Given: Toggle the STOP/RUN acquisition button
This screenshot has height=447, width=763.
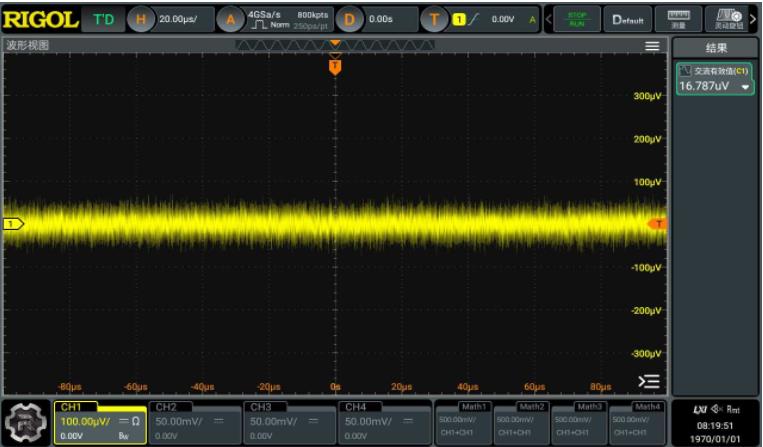Looking at the screenshot, I should click(577, 19).
